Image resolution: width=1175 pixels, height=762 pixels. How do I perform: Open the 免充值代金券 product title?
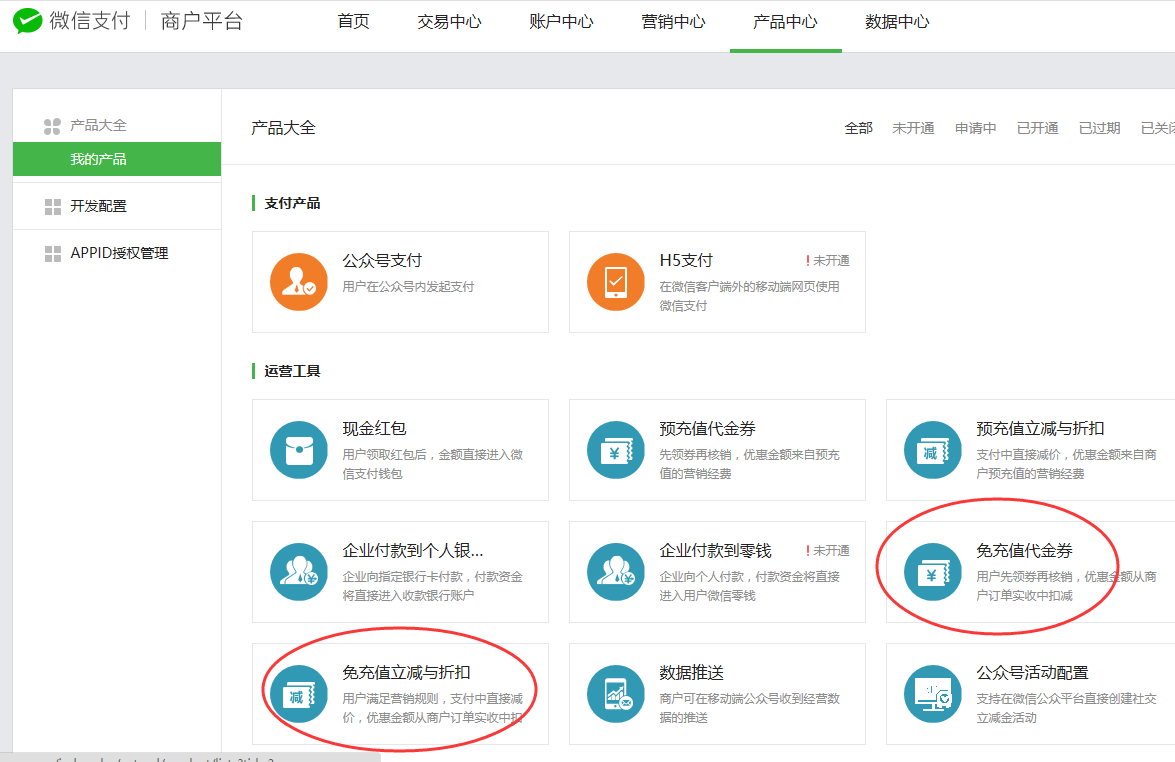[1024, 551]
